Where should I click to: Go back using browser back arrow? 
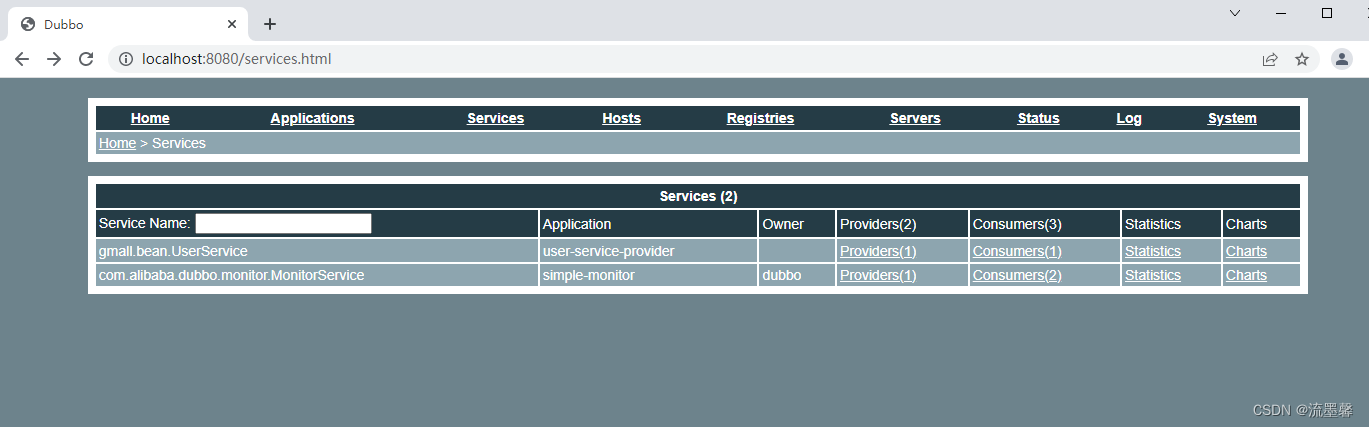pyautogui.click(x=22, y=59)
